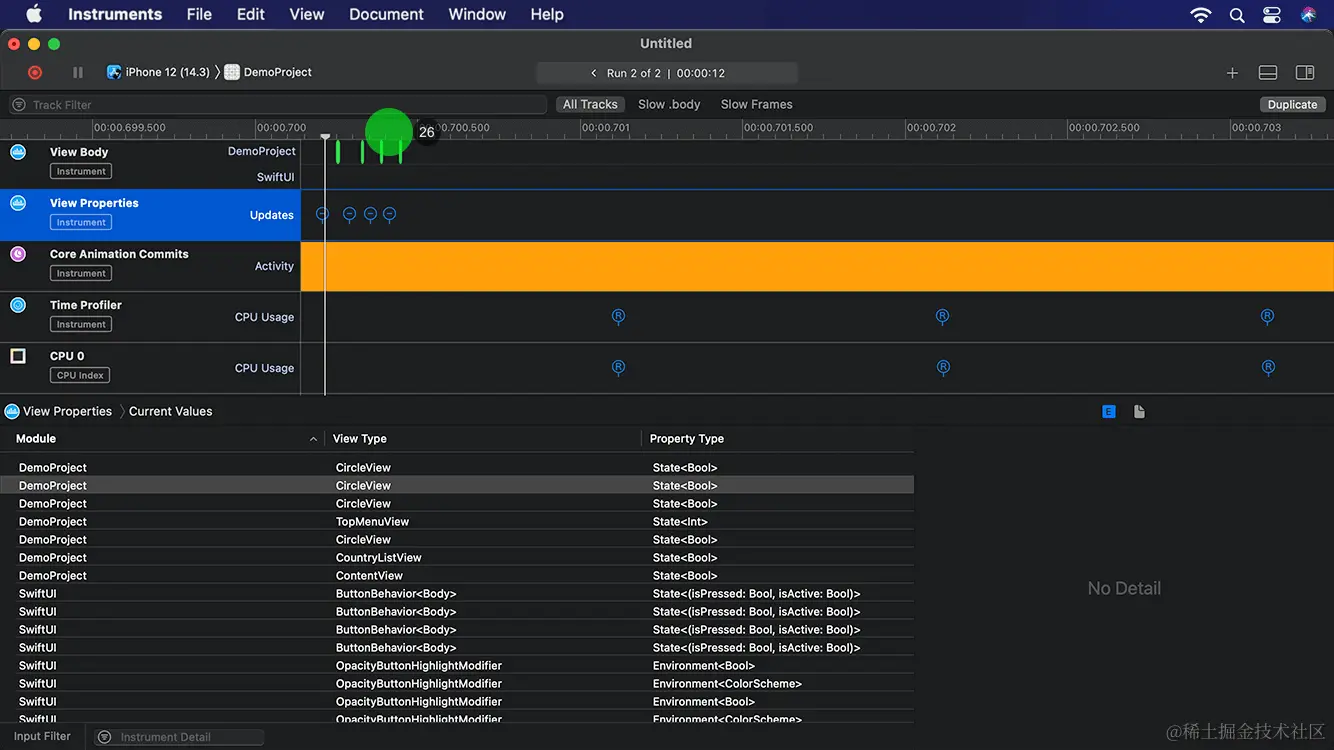
Task: Toggle the detail pane visibility icon
Action: tap(1268, 73)
